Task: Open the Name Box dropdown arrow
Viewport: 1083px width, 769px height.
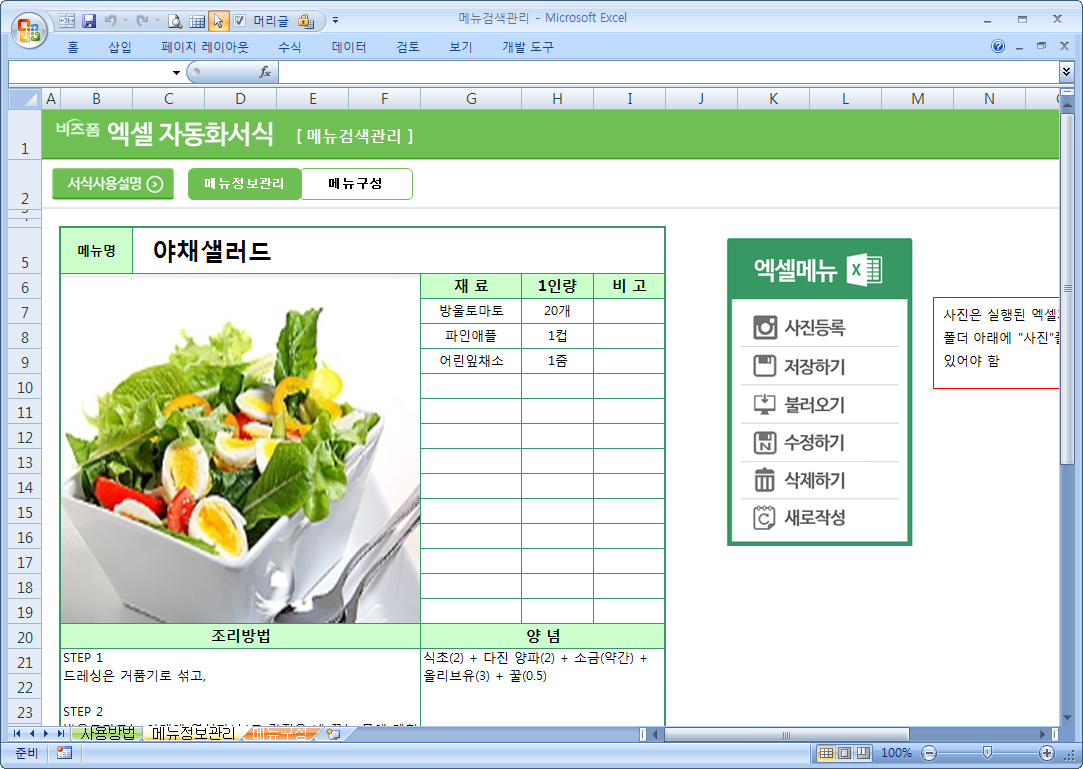Action: 176,72
